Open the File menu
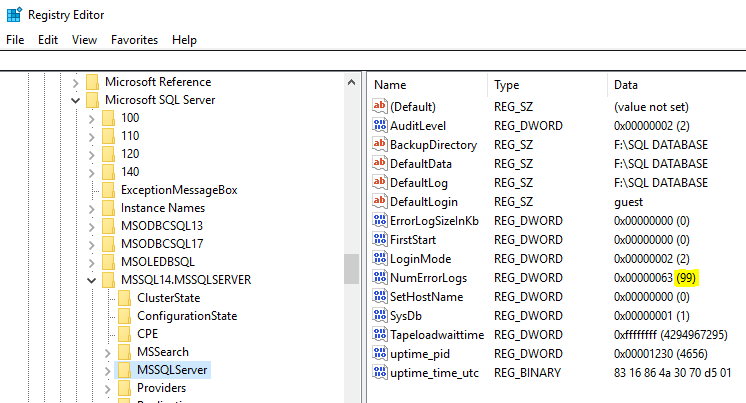The height and width of the screenshot is (403, 746). pyautogui.click(x=15, y=40)
